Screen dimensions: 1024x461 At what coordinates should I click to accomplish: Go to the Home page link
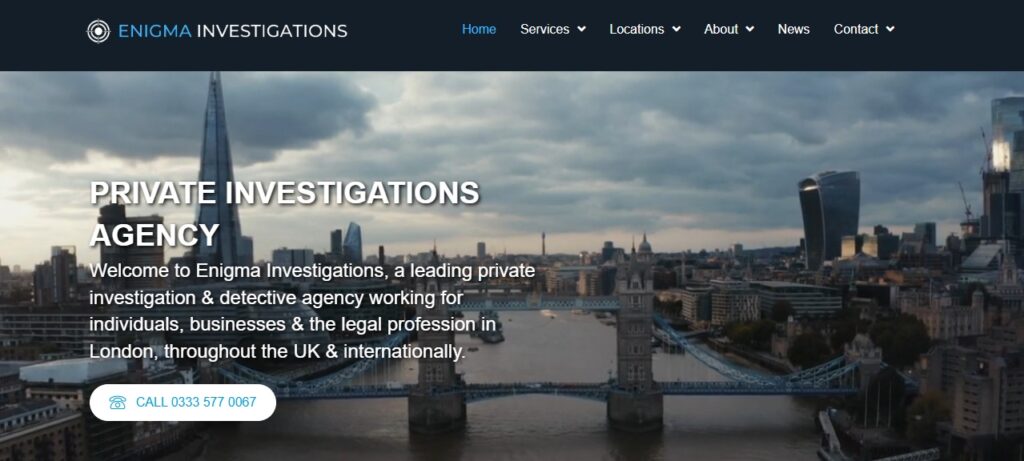[479, 29]
